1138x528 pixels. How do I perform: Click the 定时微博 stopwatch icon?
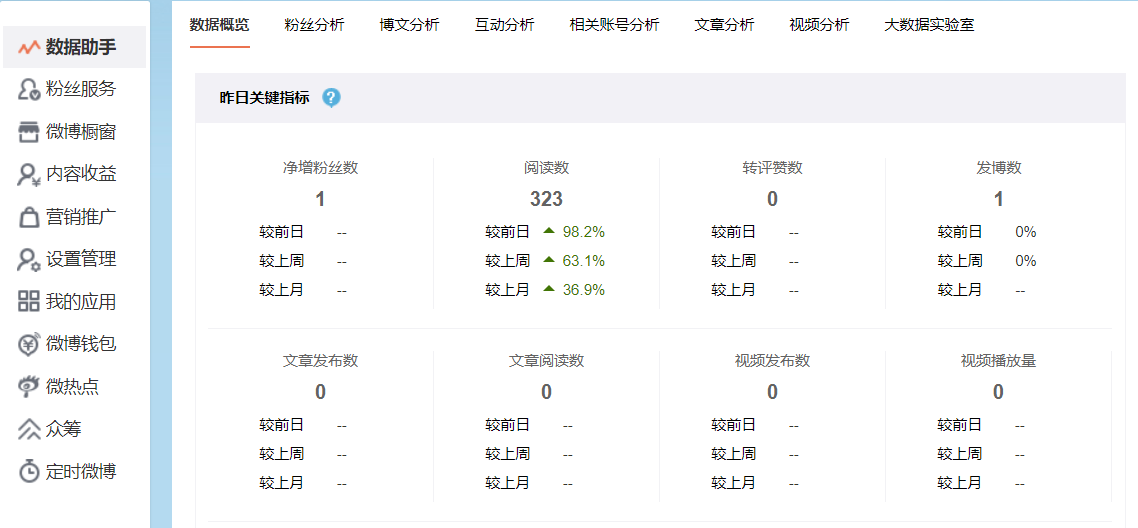pos(29,471)
